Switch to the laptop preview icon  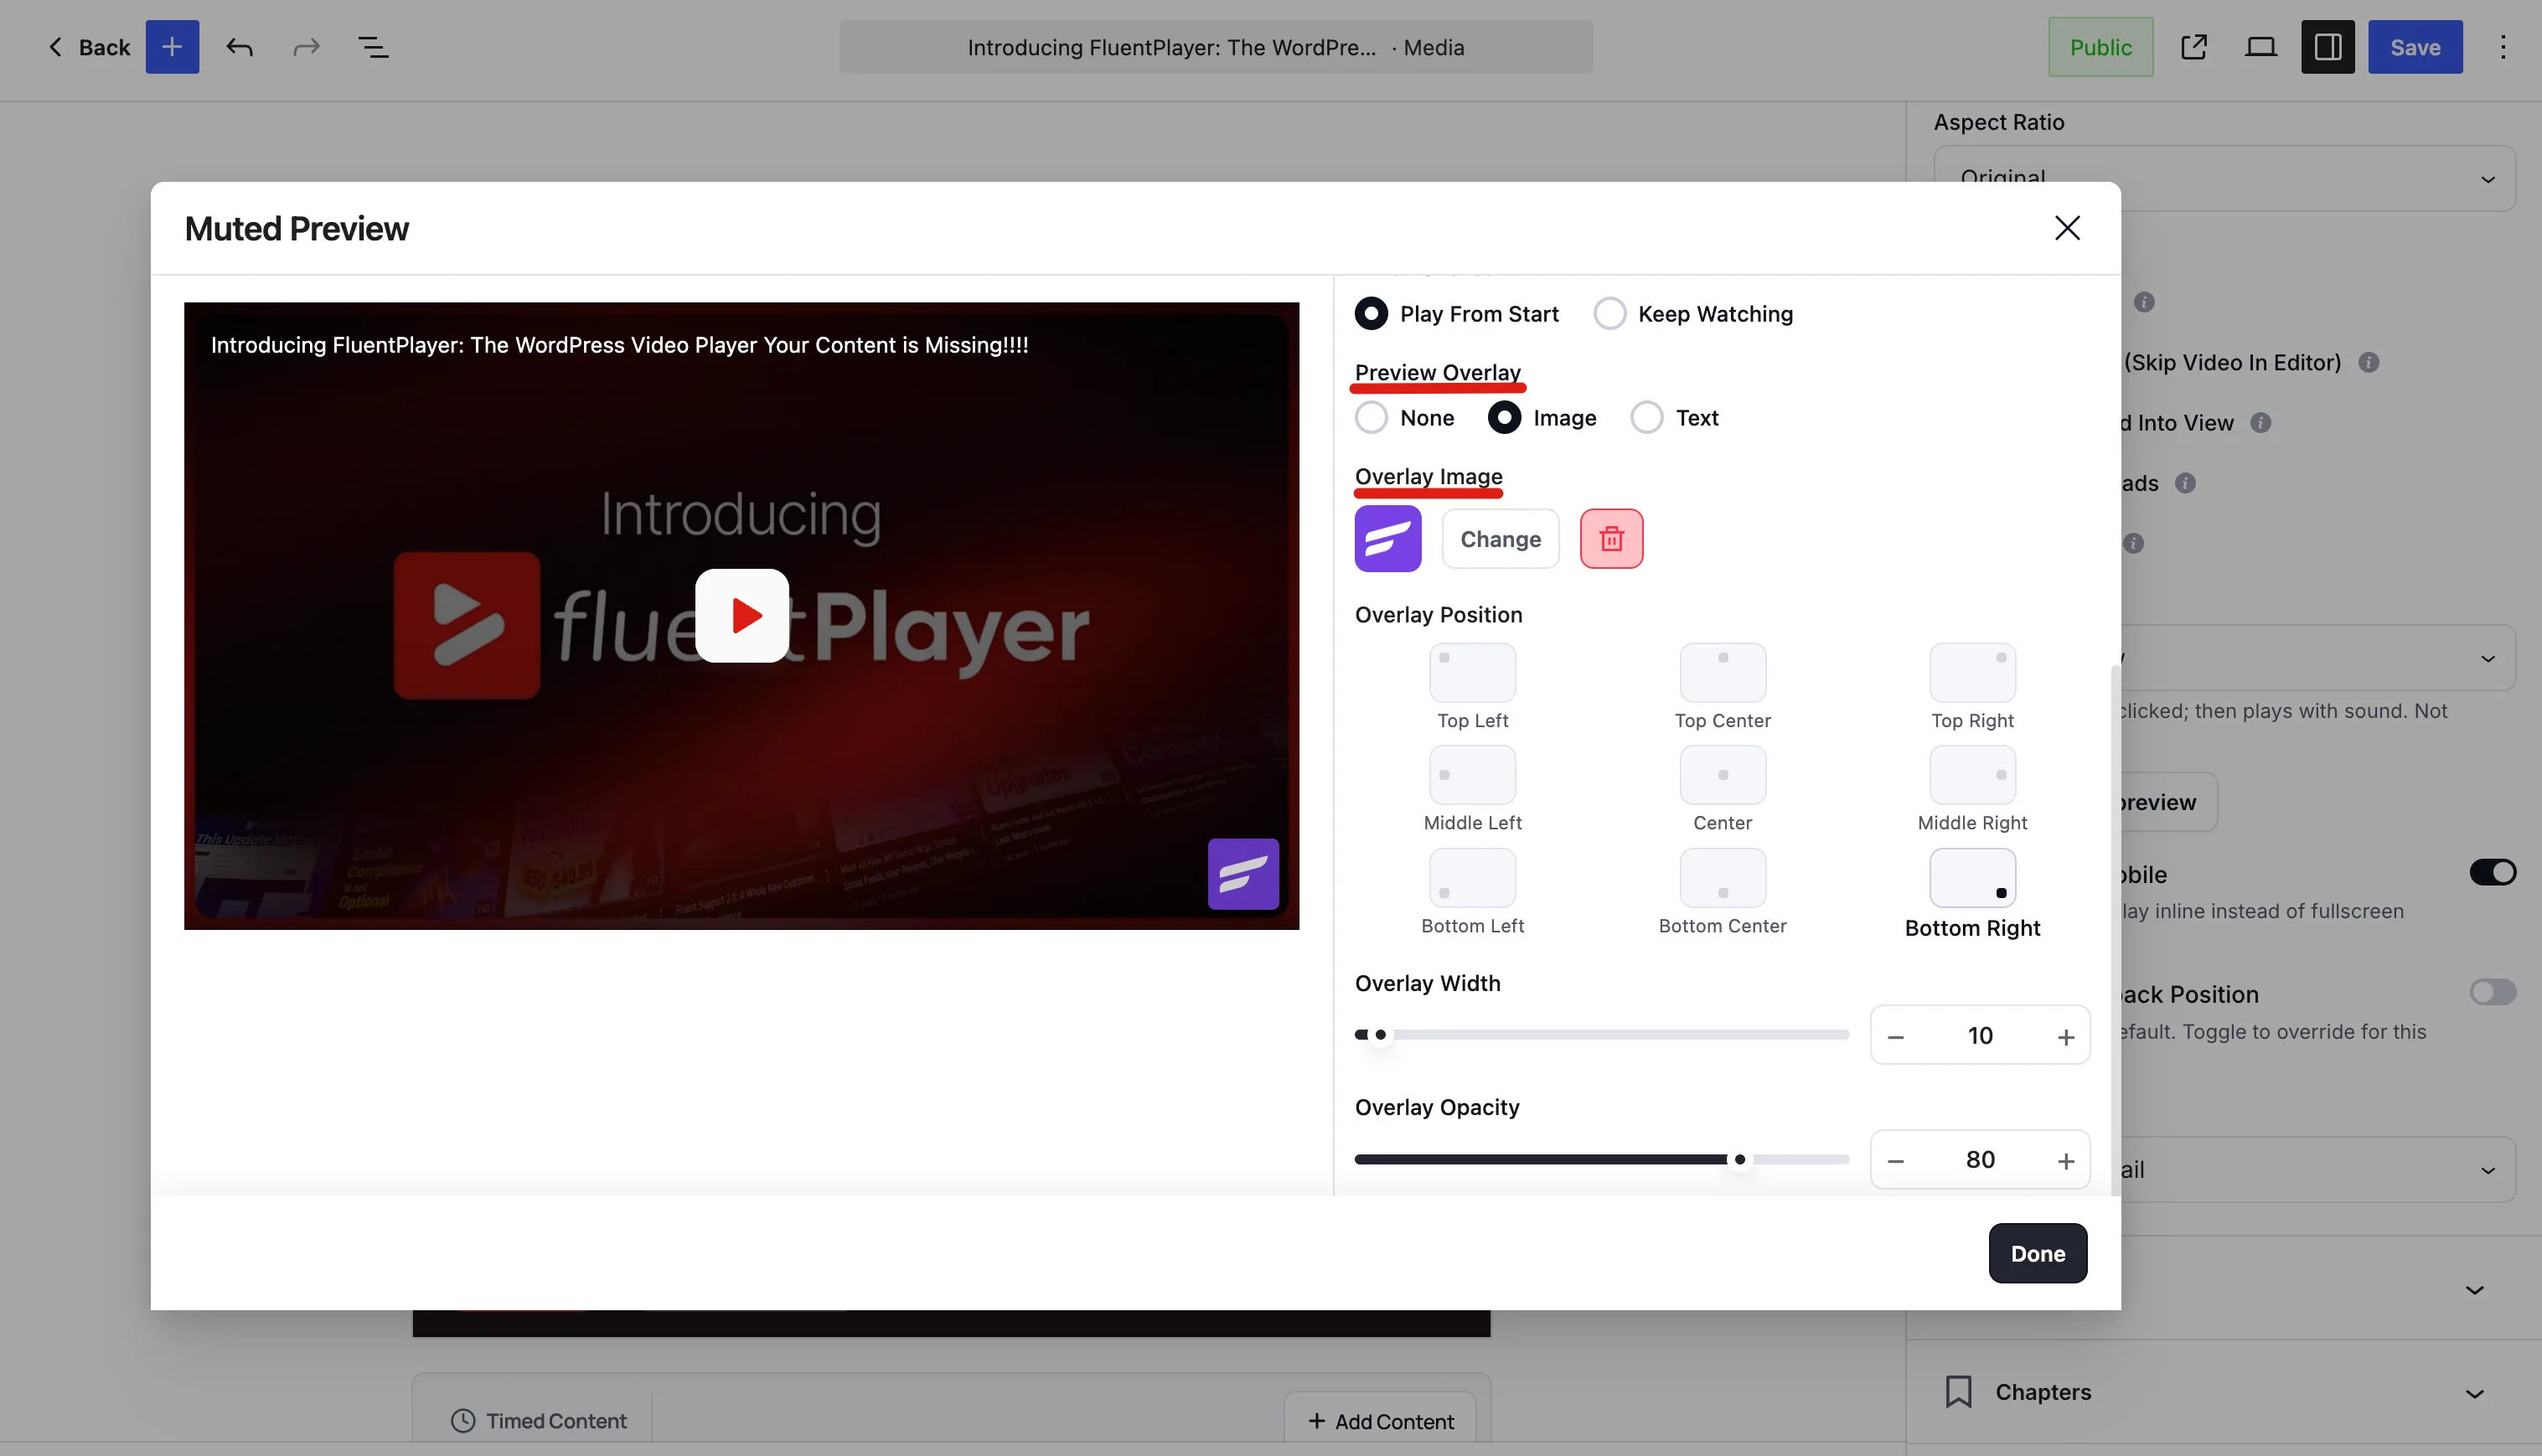(2260, 47)
